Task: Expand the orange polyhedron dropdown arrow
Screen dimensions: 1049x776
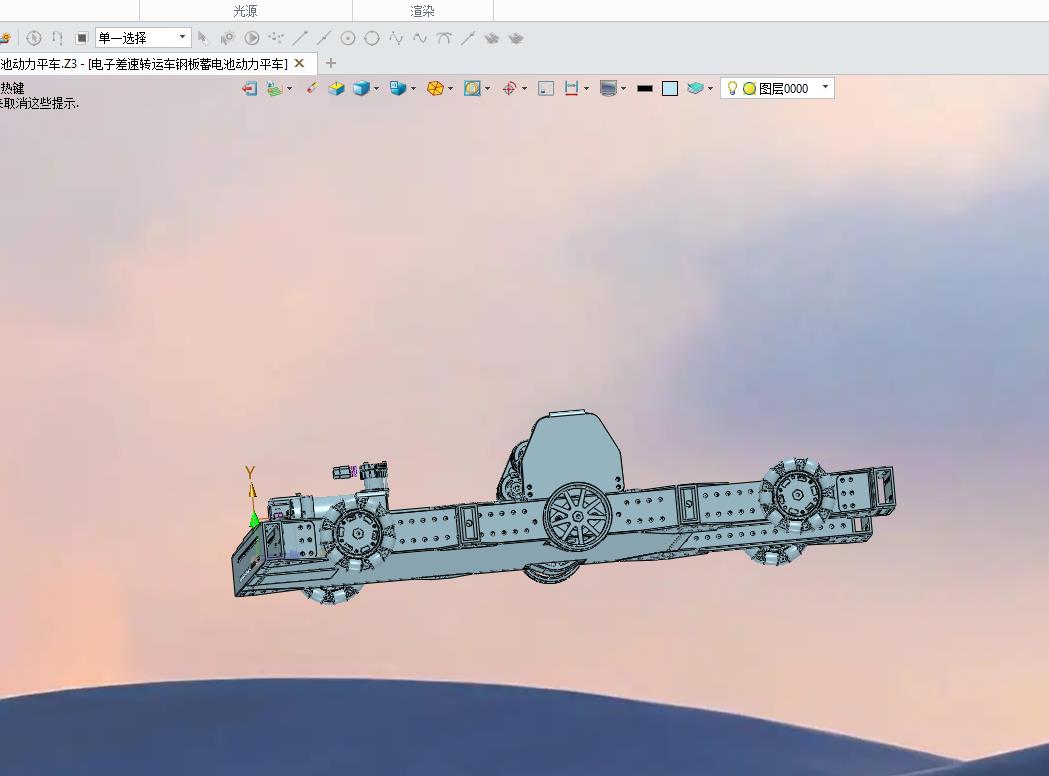Action: [x=450, y=88]
